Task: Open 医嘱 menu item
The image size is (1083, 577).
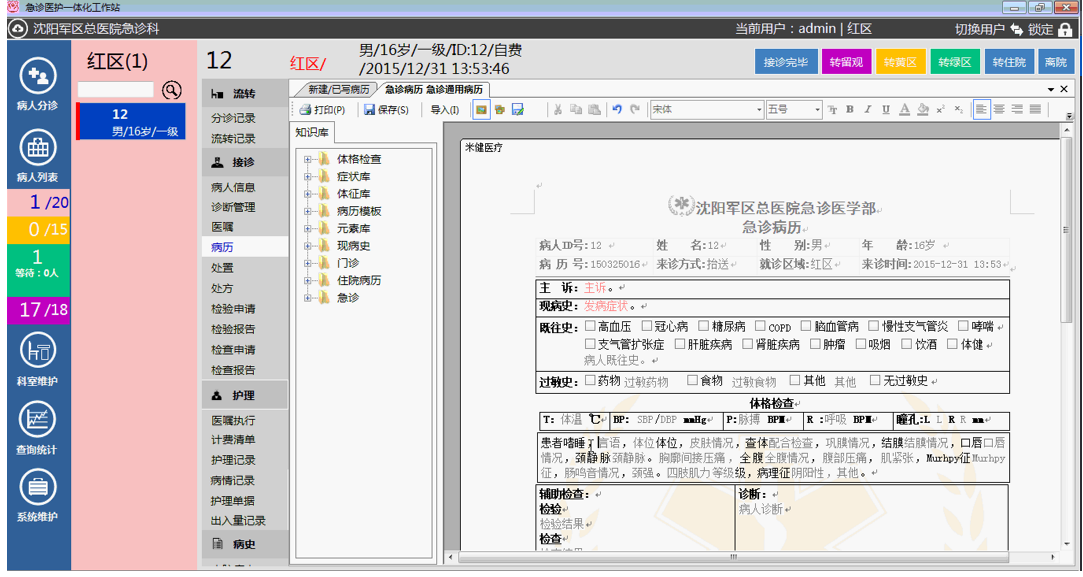Action: pos(222,227)
